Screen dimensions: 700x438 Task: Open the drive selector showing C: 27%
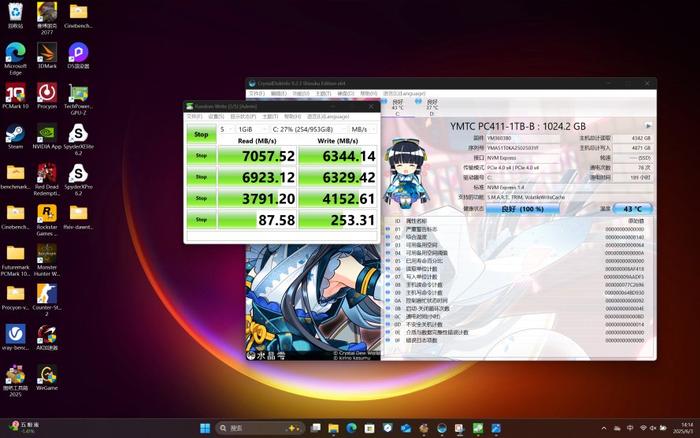308,129
